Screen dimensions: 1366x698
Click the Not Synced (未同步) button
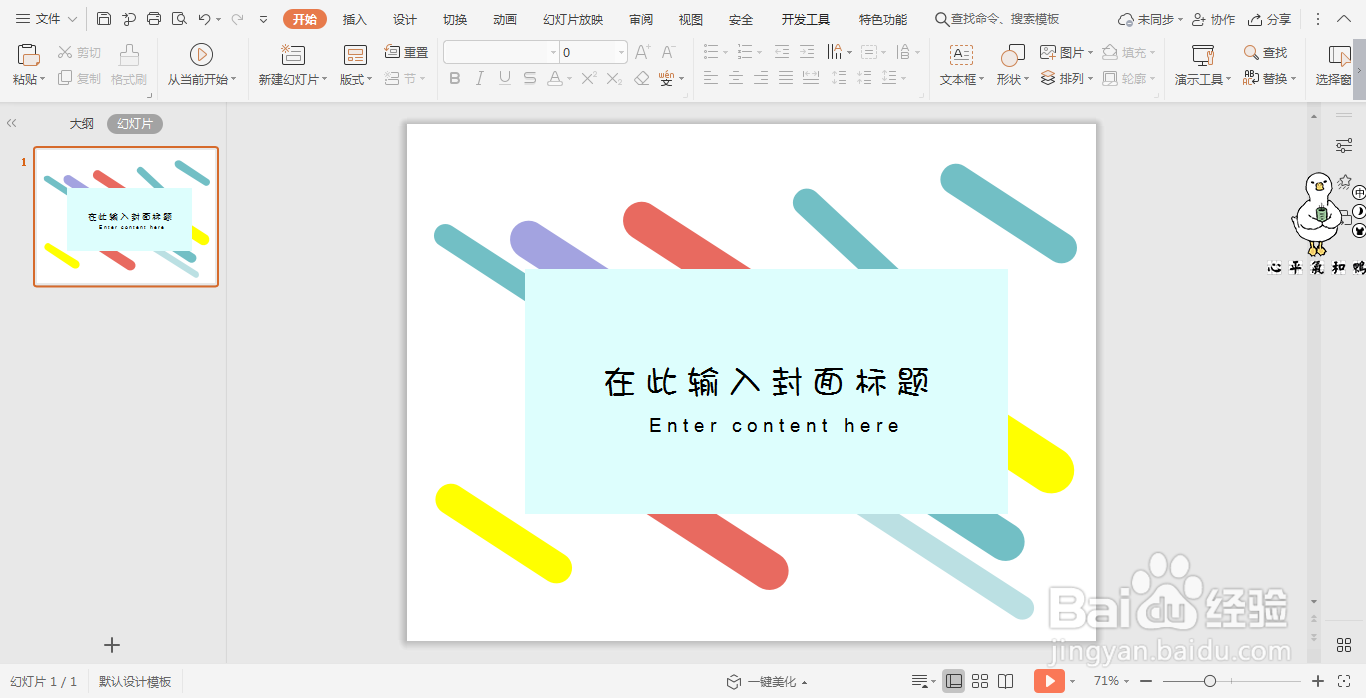(x=1150, y=19)
